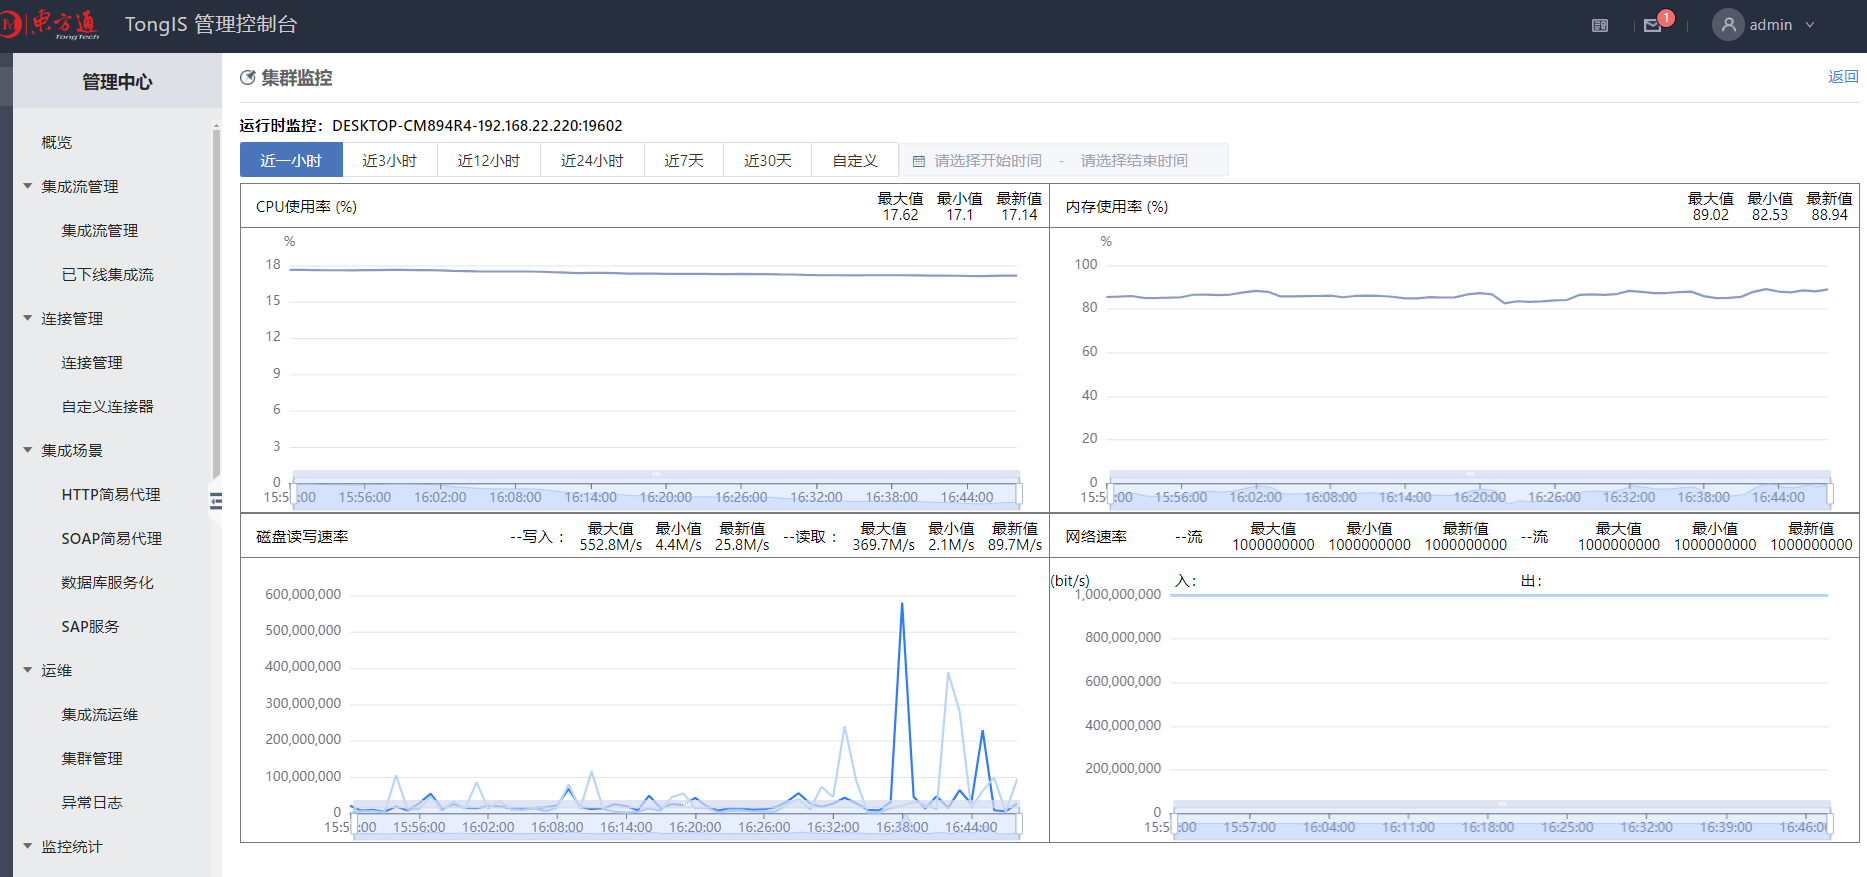The height and width of the screenshot is (877, 1867).
Task: Toggle the 写入 series in the disk chart legend
Action: (x=538, y=537)
